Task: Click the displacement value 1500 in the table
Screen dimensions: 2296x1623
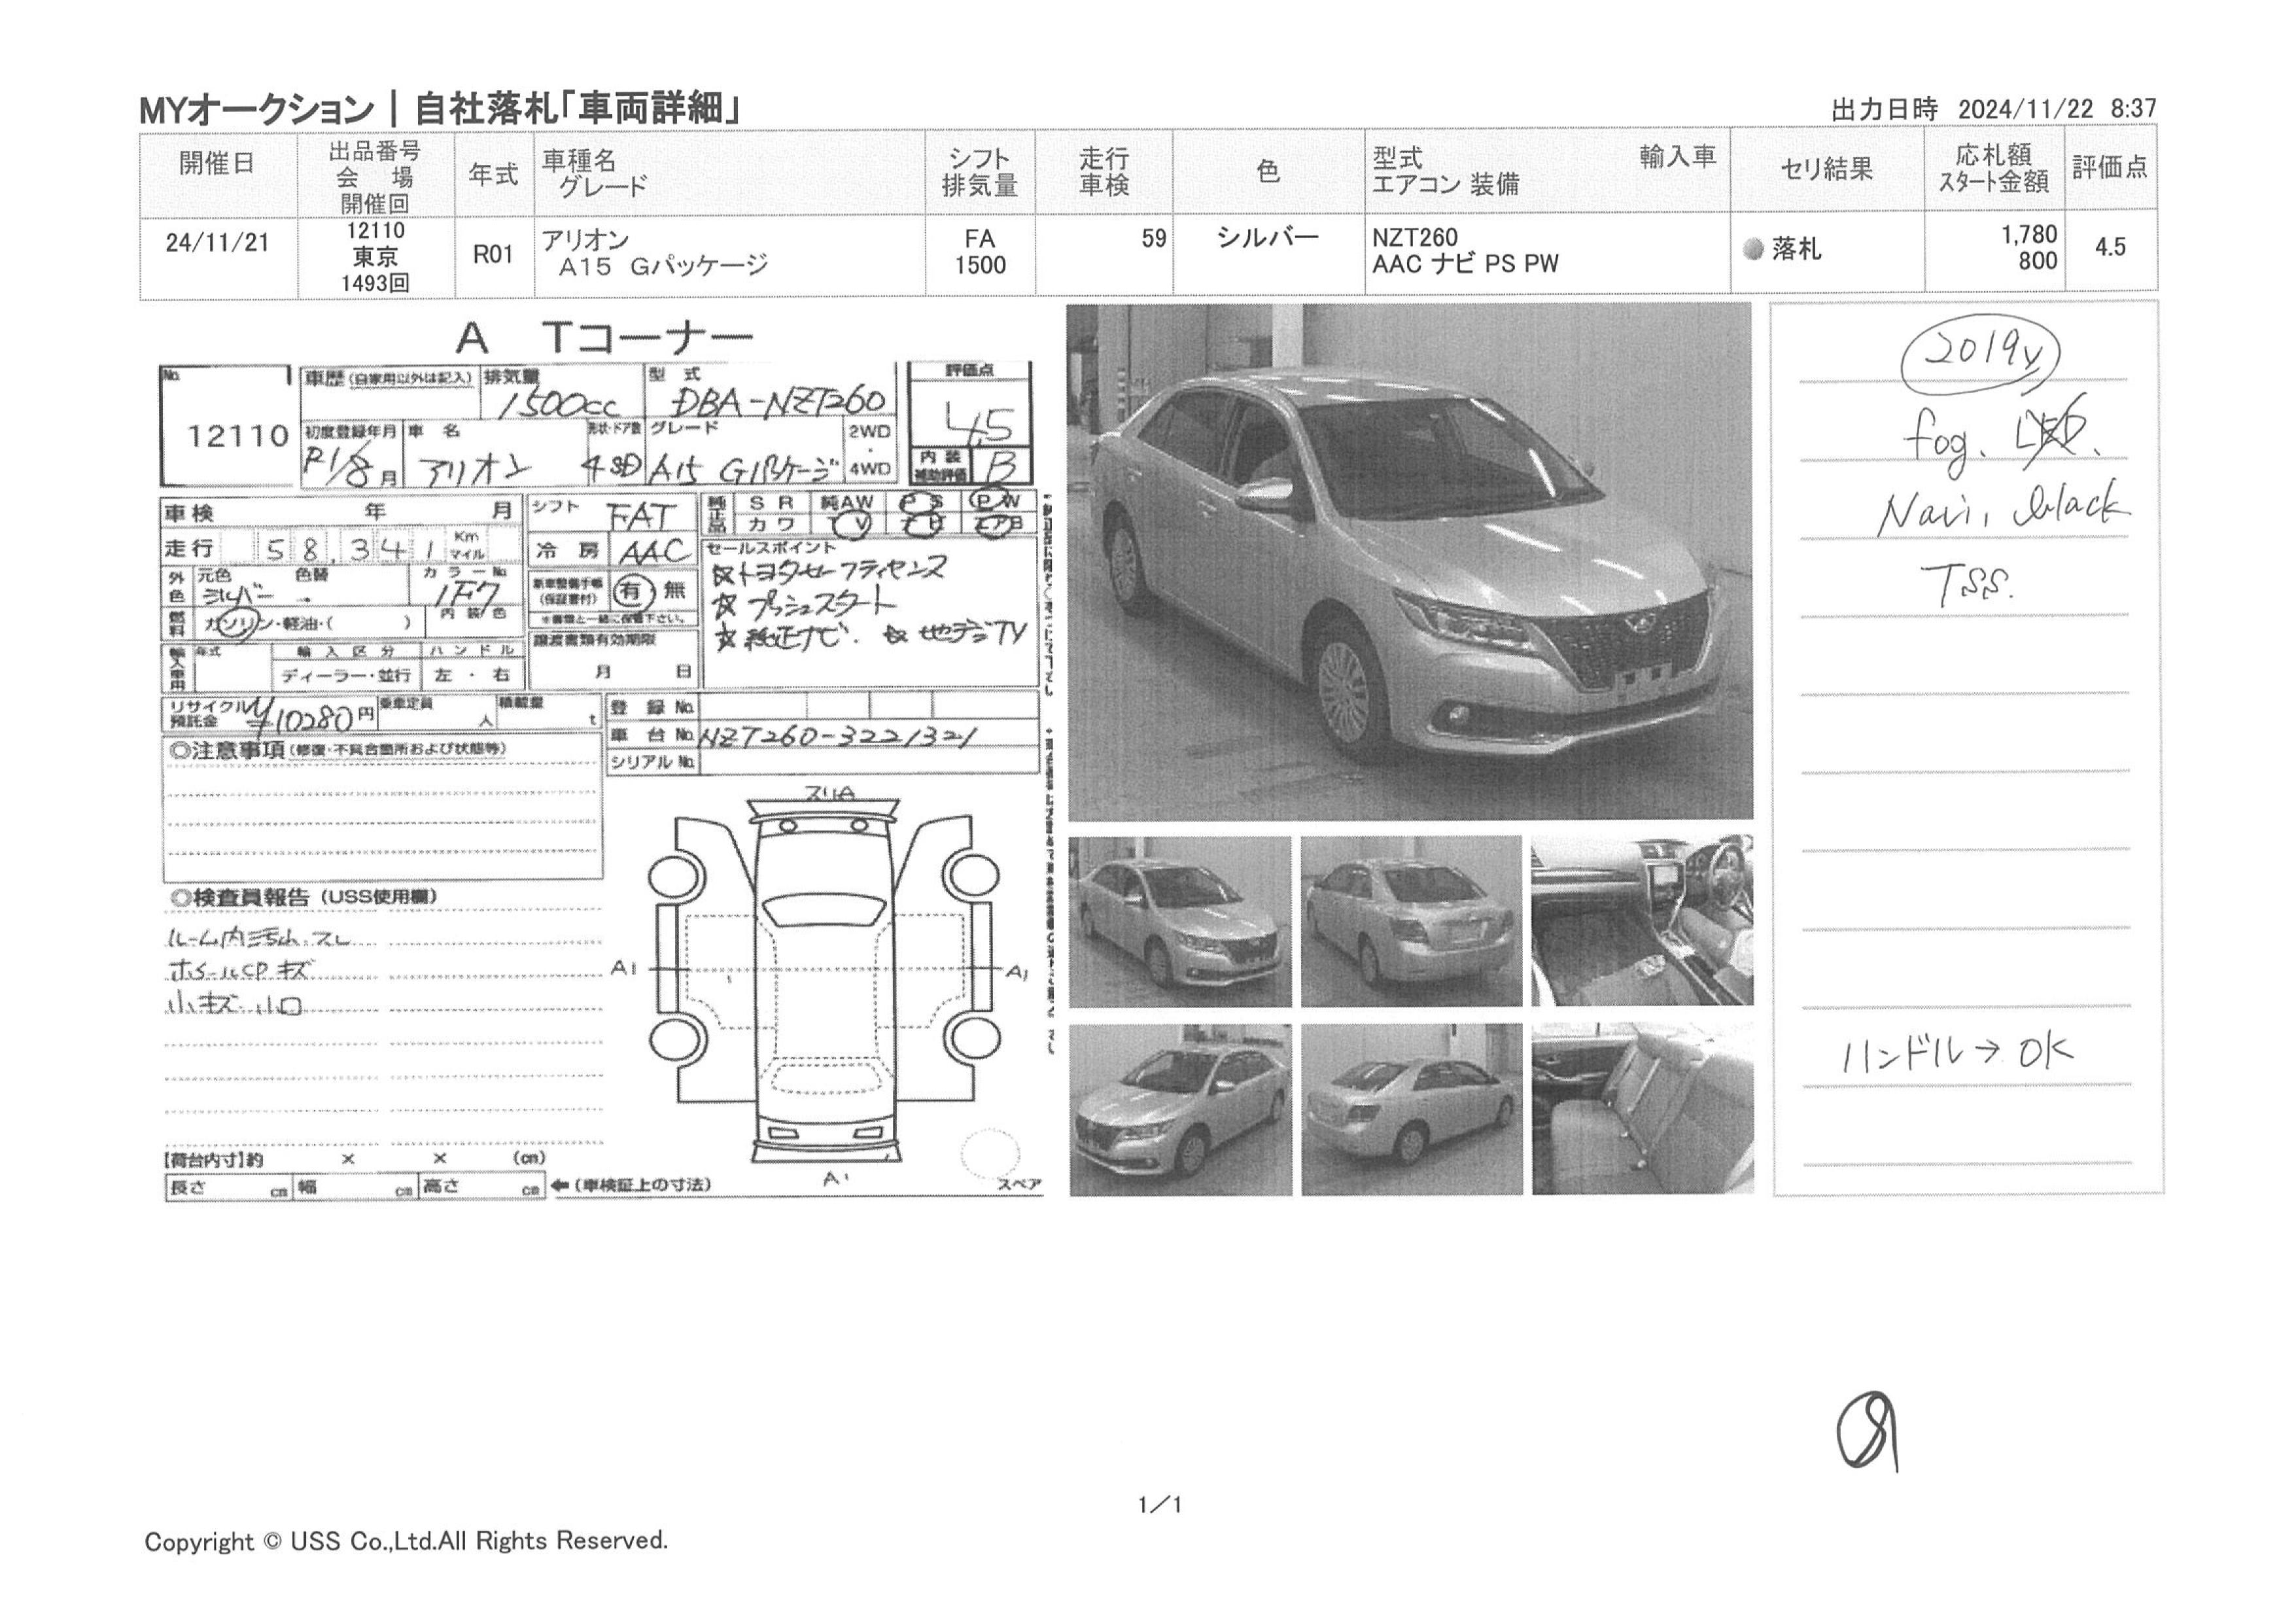Action: (x=979, y=265)
